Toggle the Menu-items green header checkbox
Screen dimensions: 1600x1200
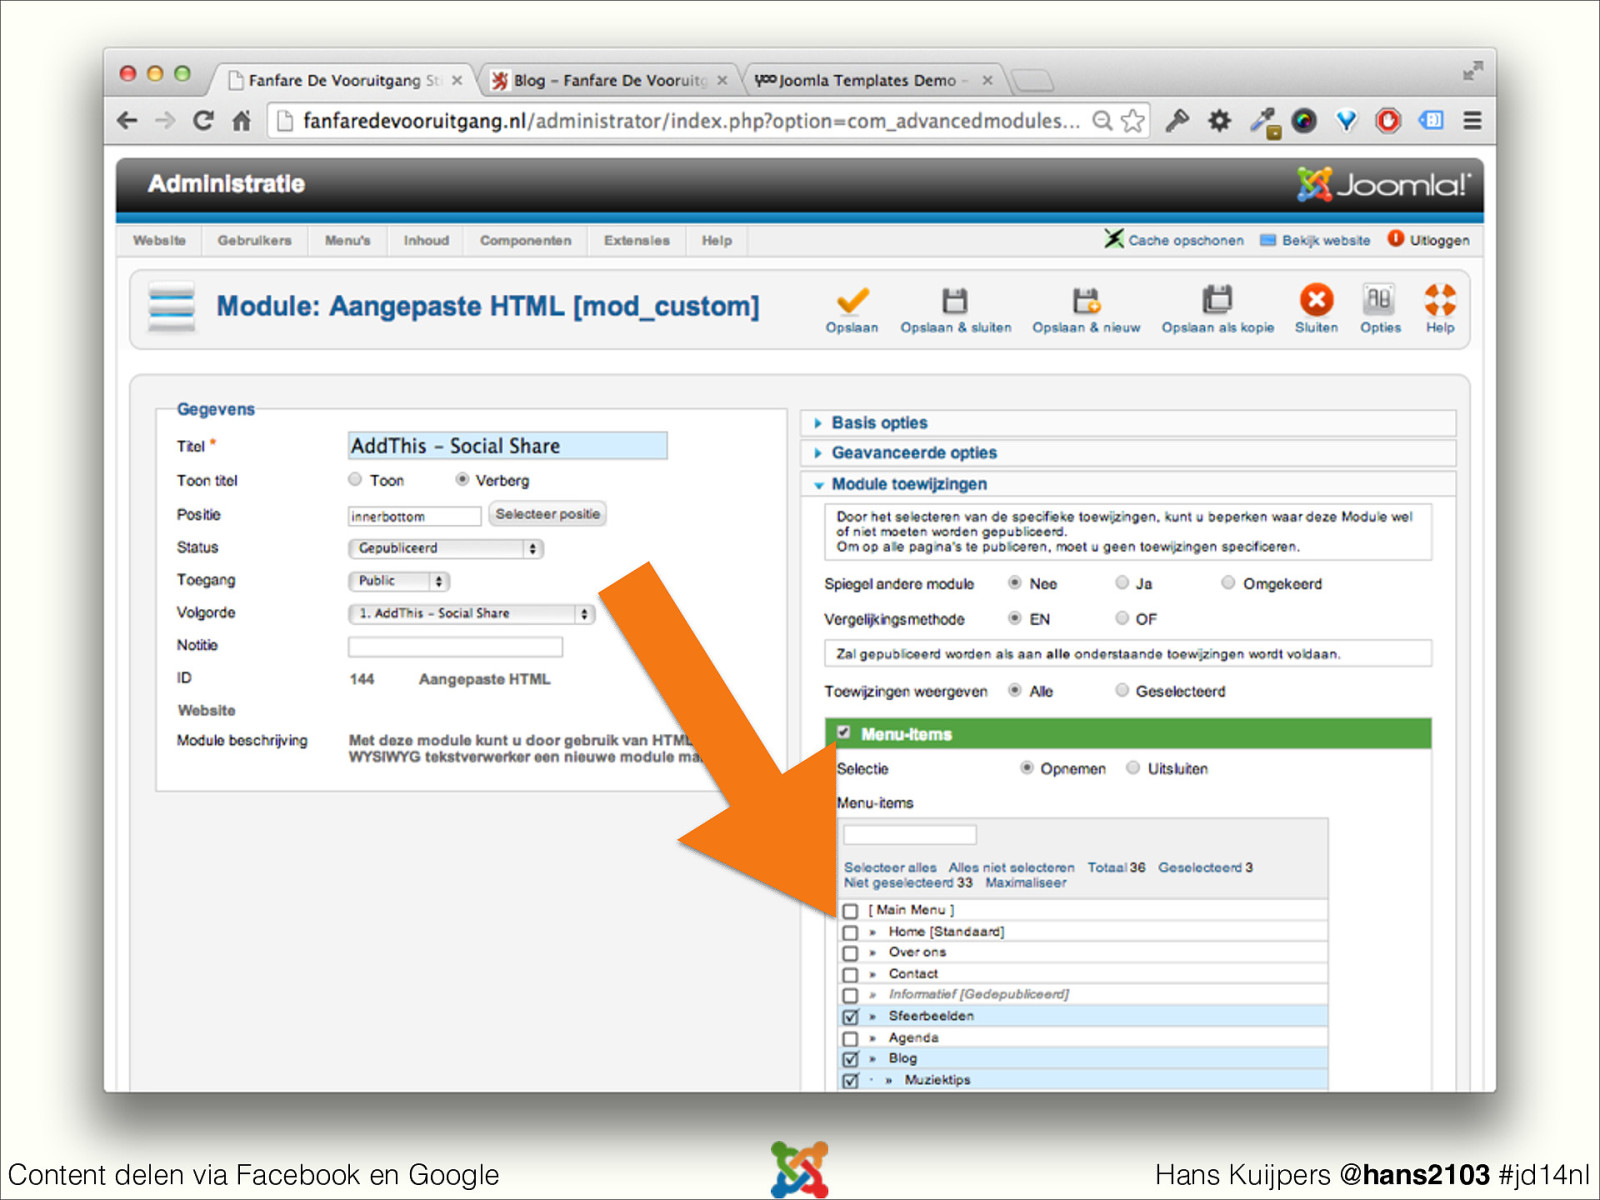coord(843,733)
